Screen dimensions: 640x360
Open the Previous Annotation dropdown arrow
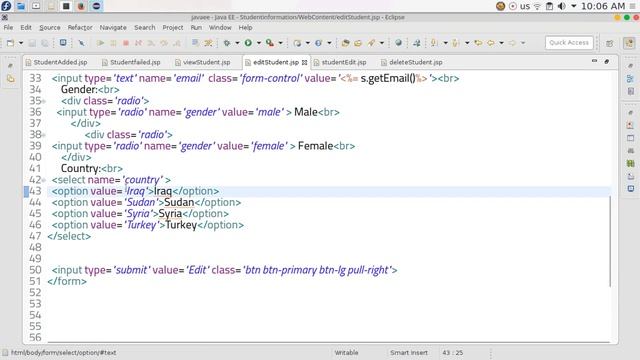point(467,43)
